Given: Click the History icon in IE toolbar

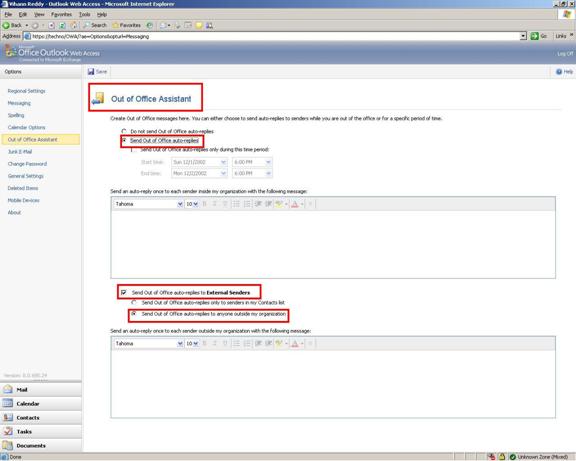Looking at the screenshot, I should (x=150, y=25).
